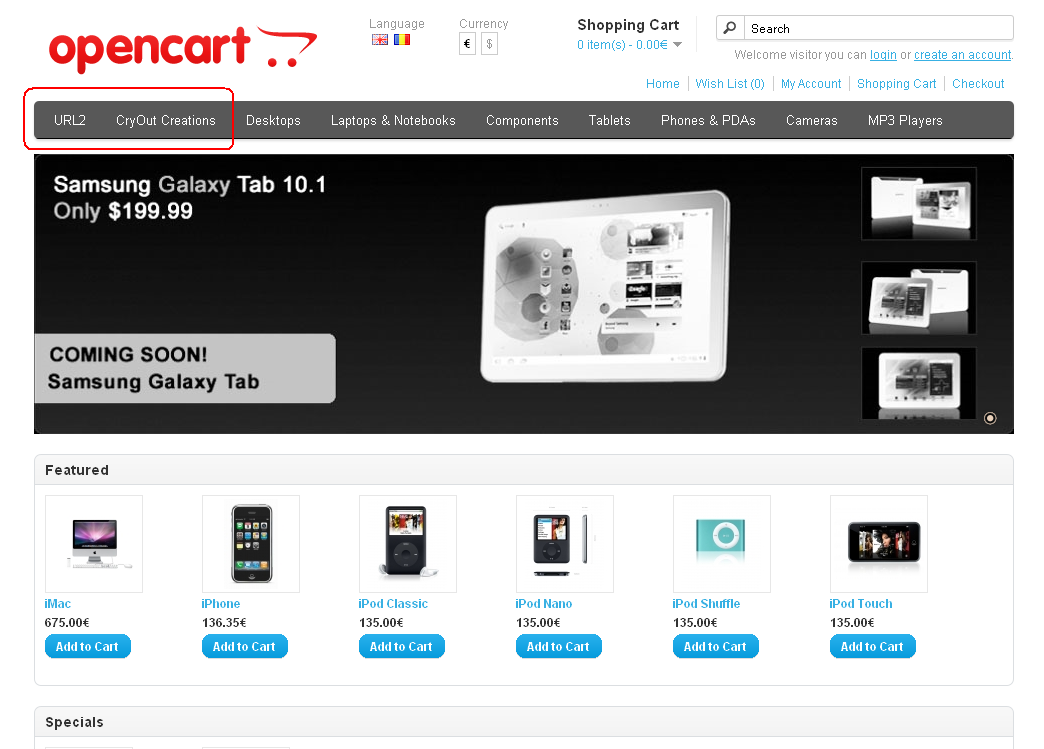
Task: Expand the shopping cart dropdown arrow
Action: (677, 45)
